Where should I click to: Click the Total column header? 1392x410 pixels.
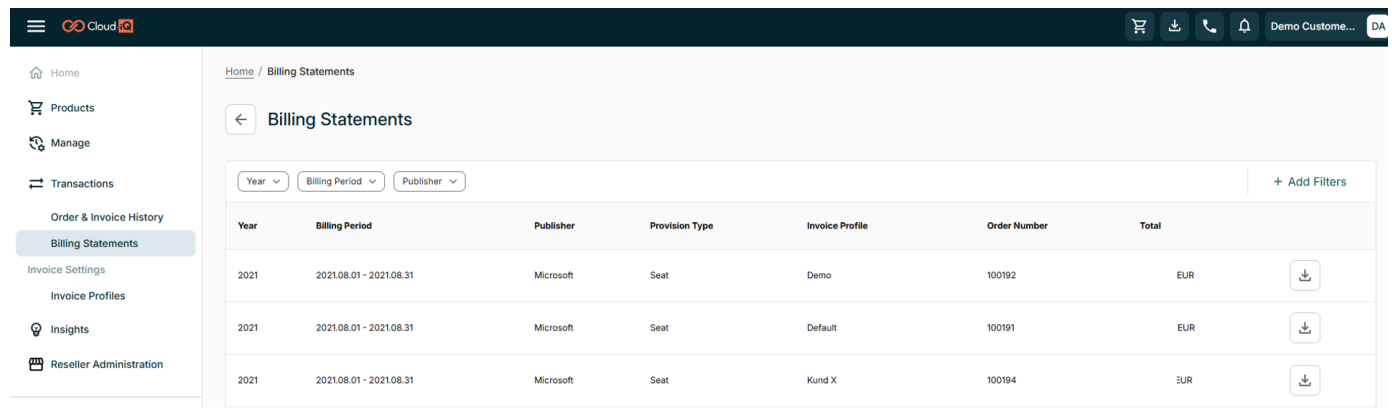click(1150, 226)
